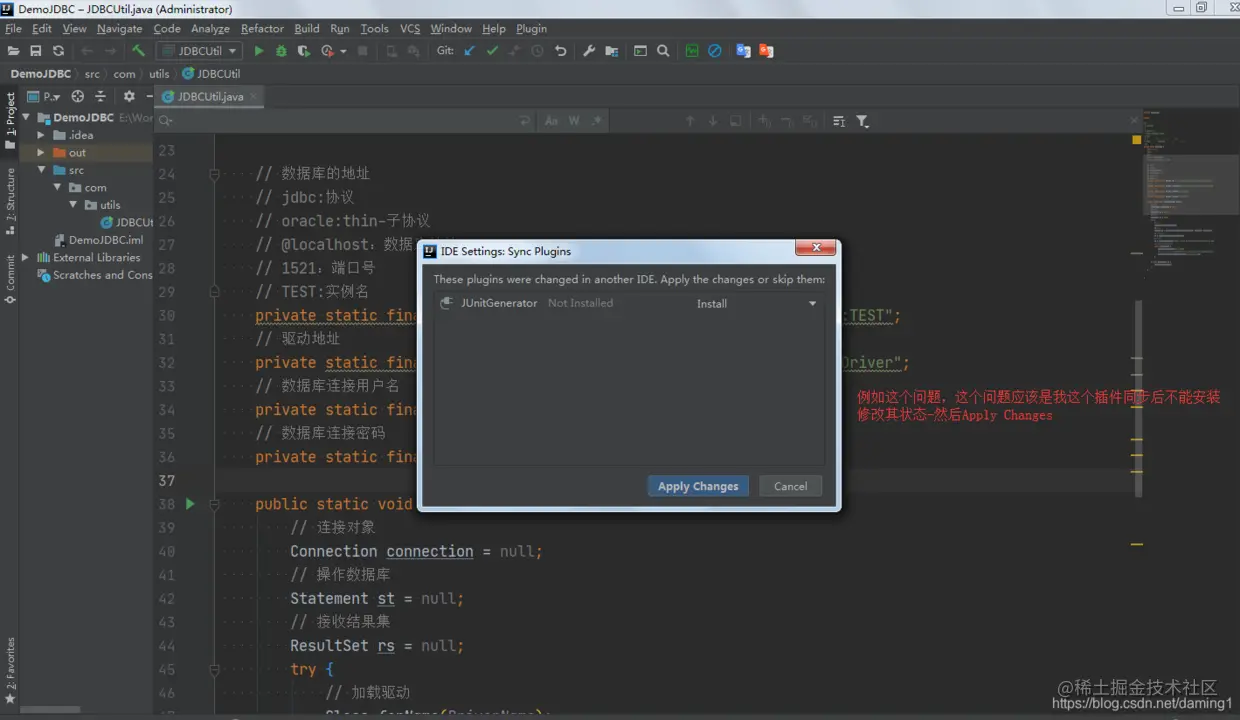
Task: Click utils in the breadcrumb path
Action: click(159, 74)
